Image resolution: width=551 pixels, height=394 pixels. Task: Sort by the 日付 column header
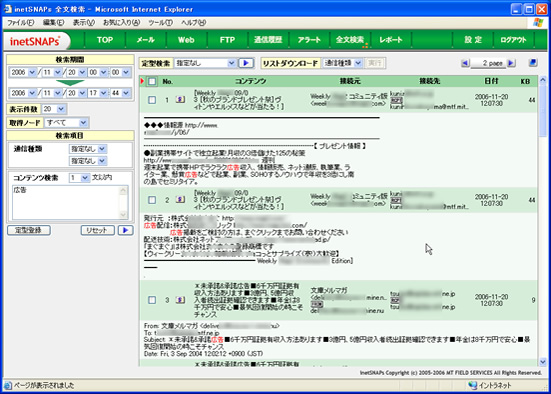[491, 81]
